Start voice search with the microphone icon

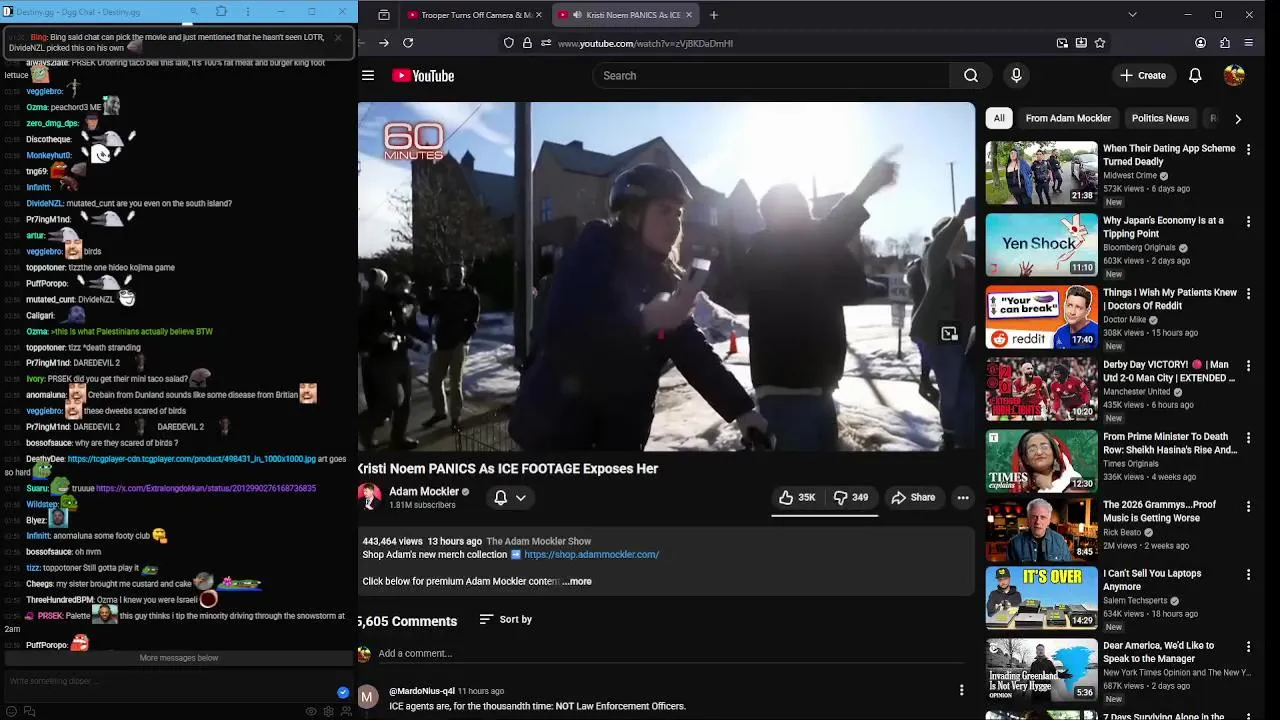click(x=1016, y=76)
